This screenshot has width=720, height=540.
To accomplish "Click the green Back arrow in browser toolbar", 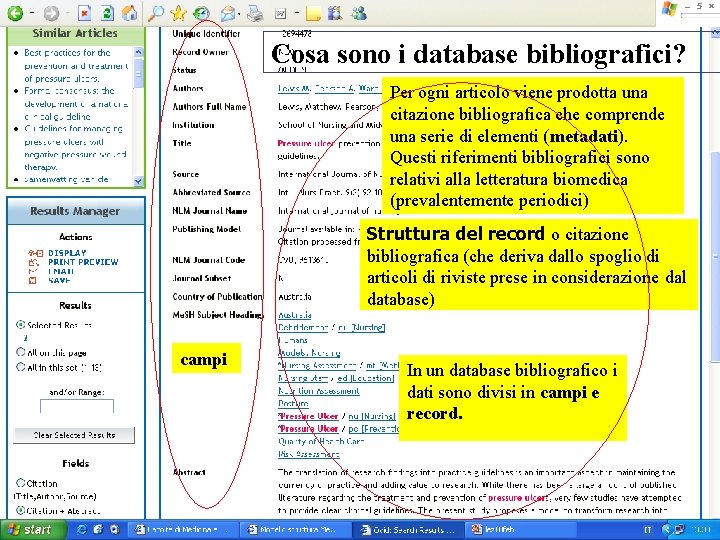I will (x=15, y=13).
